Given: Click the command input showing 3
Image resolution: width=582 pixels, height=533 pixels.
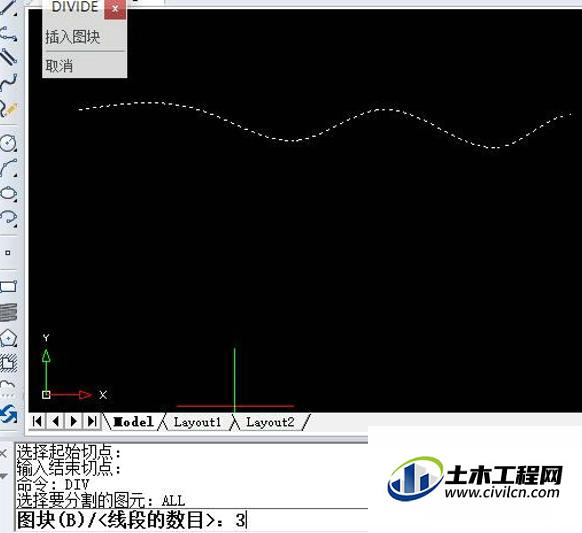Looking at the screenshot, I should [x=192, y=520].
